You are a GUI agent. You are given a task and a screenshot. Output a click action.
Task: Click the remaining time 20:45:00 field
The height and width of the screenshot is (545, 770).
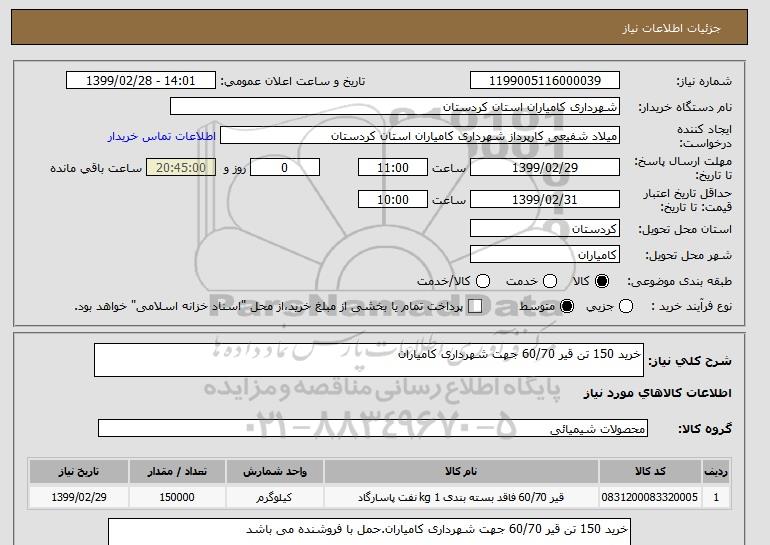pos(181,167)
